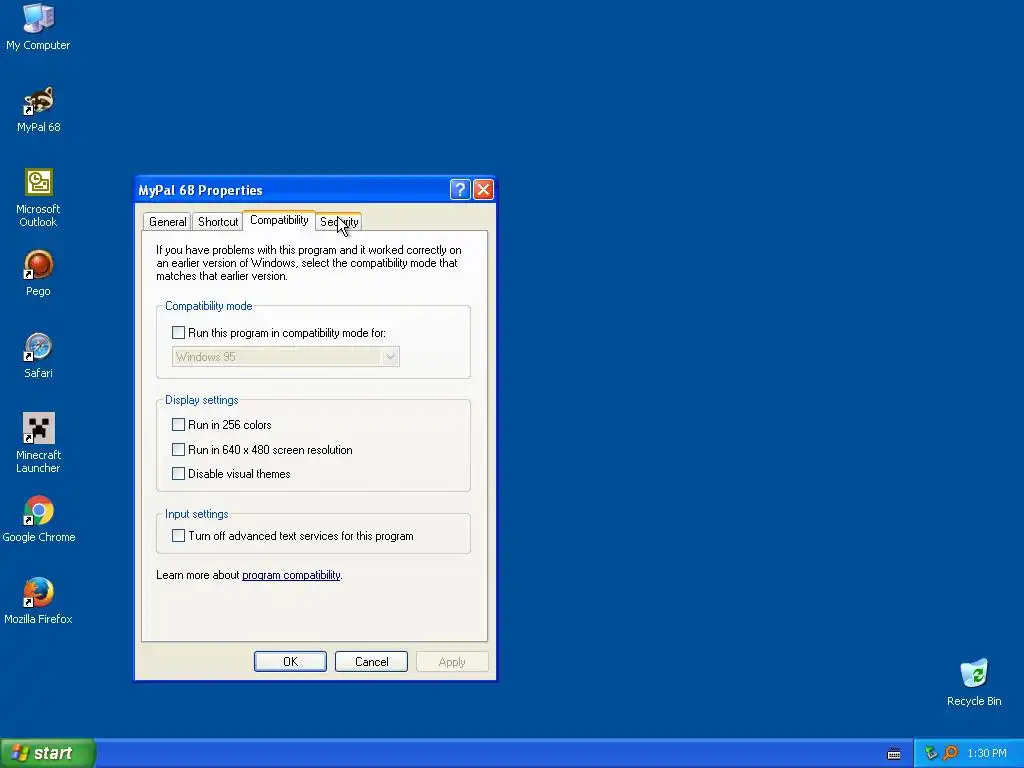Viewport: 1024px width, 768px height.
Task: Switch to the General tab
Action: point(167,221)
